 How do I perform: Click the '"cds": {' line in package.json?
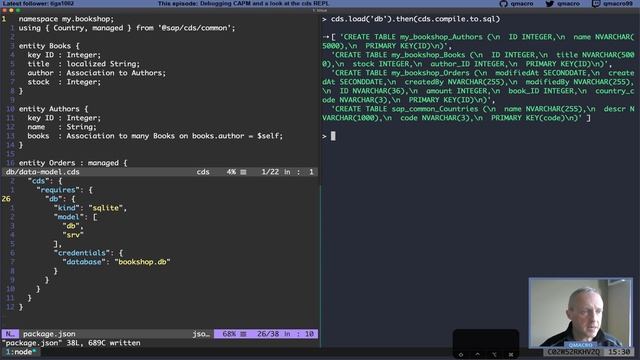45,181
